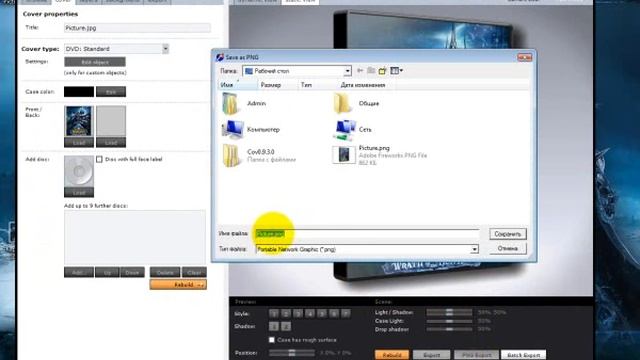Adjust the Case Light slider
The image size is (640, 360).
449,321
